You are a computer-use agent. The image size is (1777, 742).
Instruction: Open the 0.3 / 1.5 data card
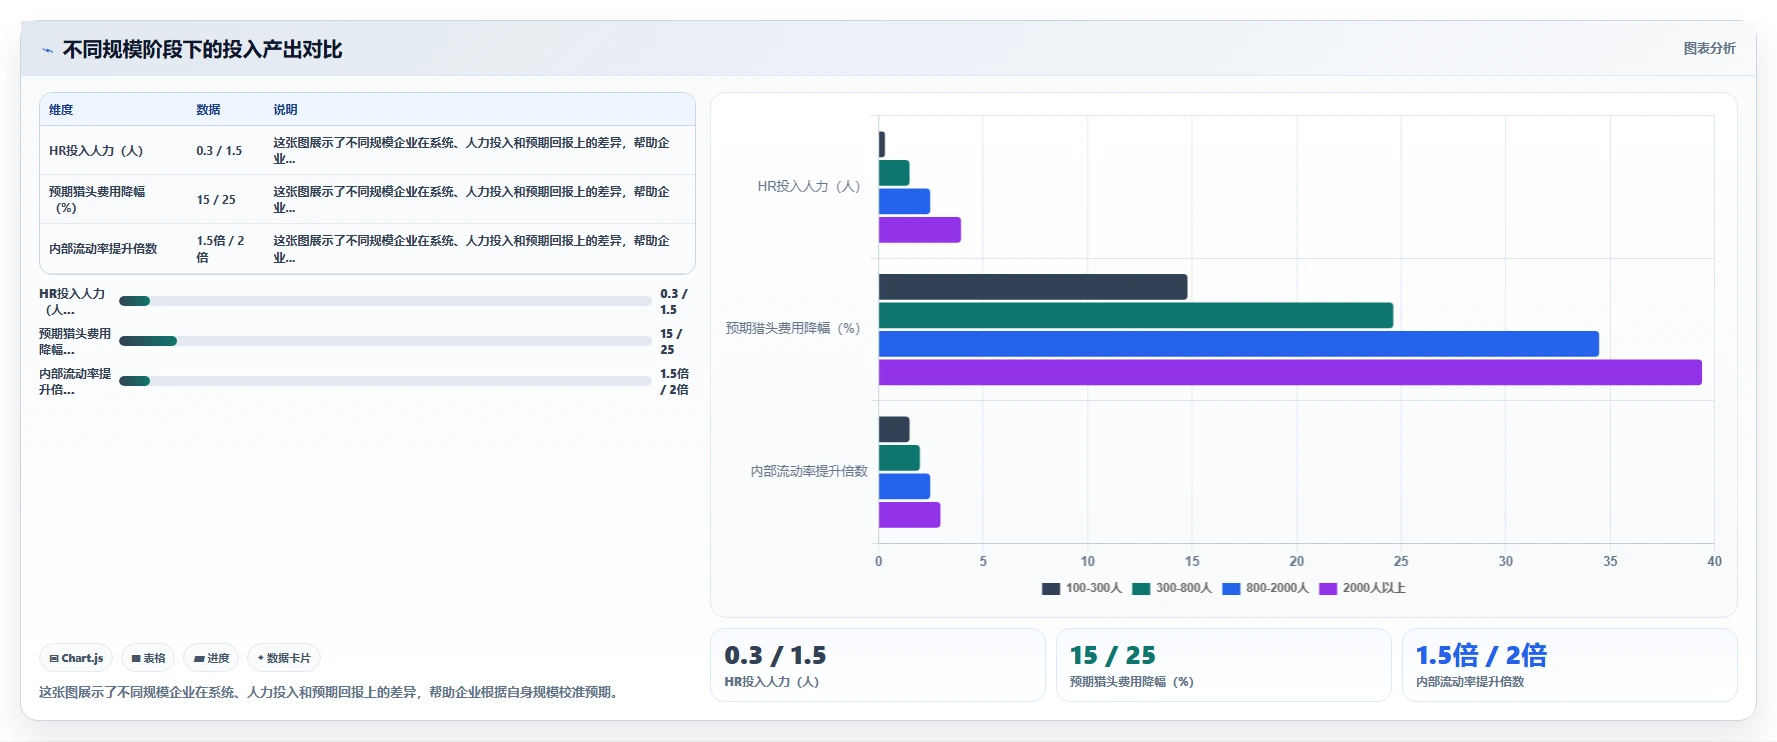pos(877,665)
